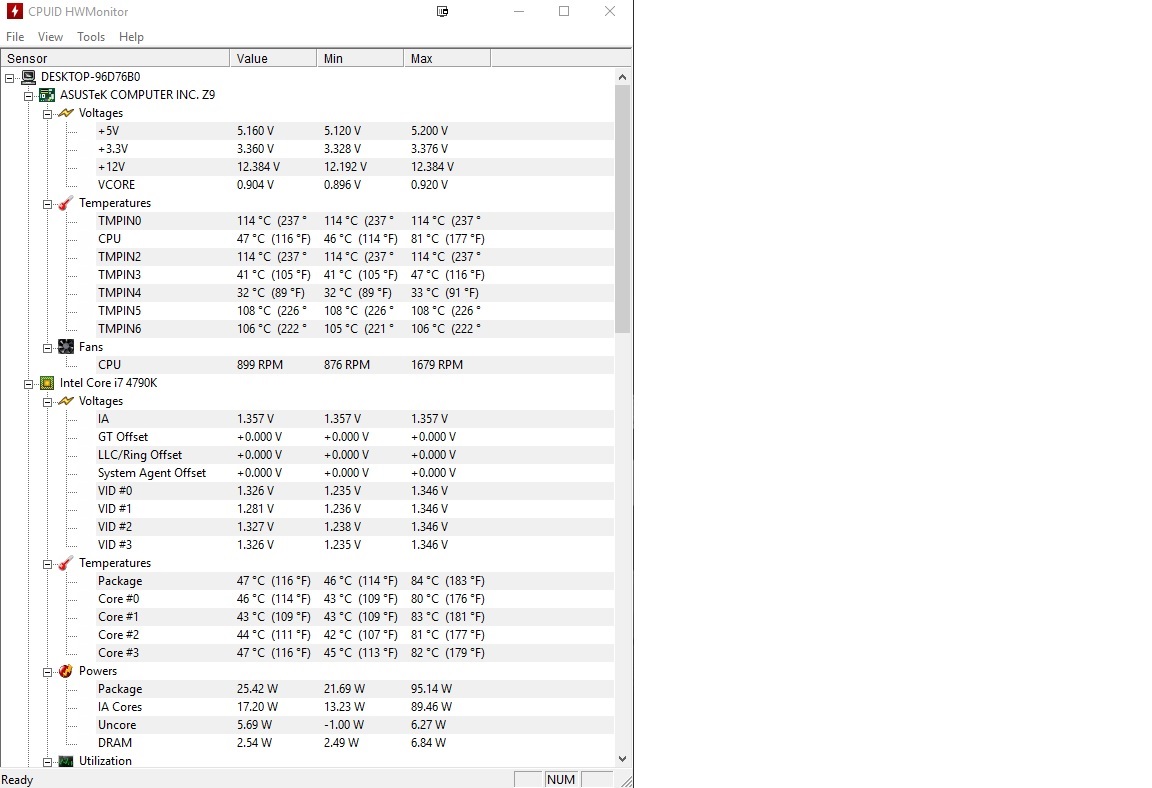Select the +12V voltage row
Image resolution: width=1152 pixels, height=788 pixels.
tap(355, 167)
